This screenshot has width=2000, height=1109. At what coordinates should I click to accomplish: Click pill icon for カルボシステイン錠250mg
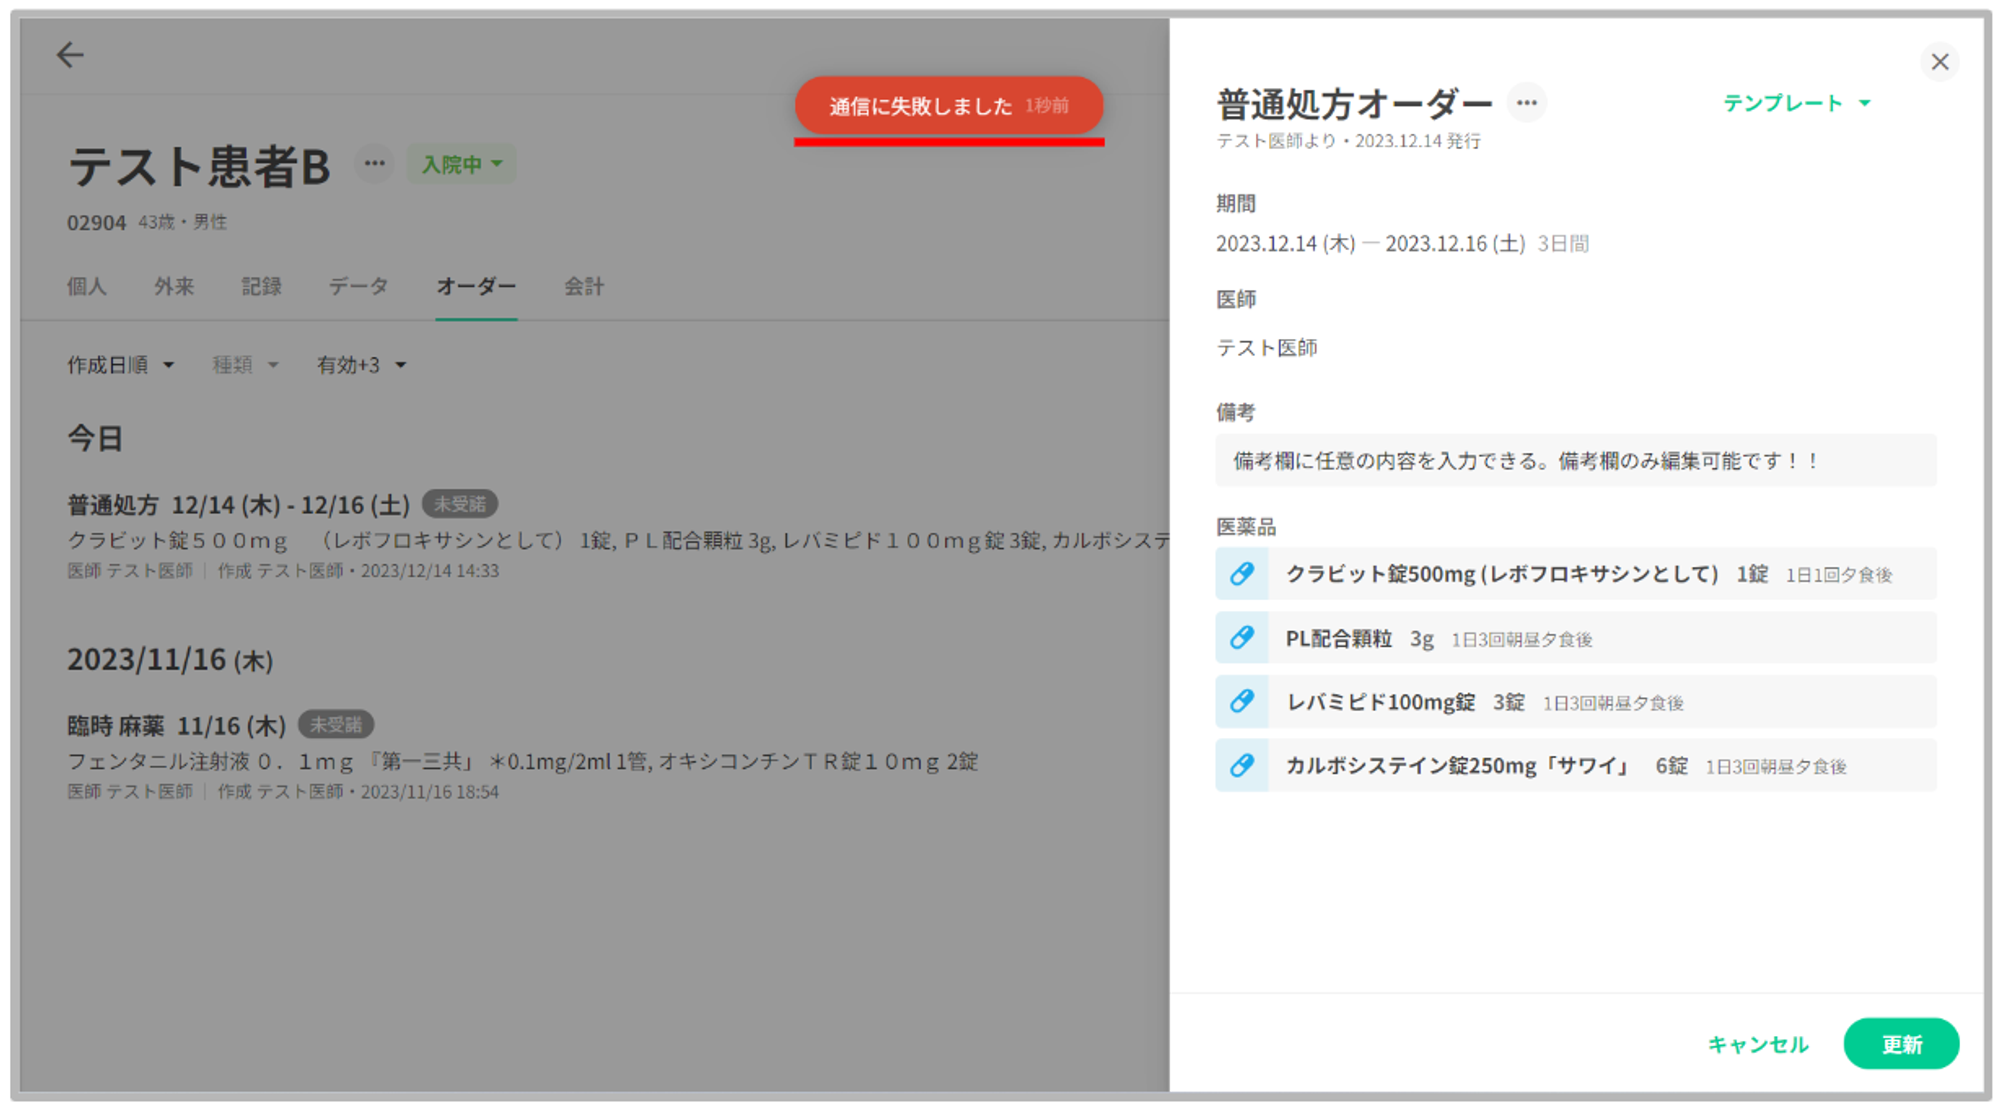[x=1242, y=766]
